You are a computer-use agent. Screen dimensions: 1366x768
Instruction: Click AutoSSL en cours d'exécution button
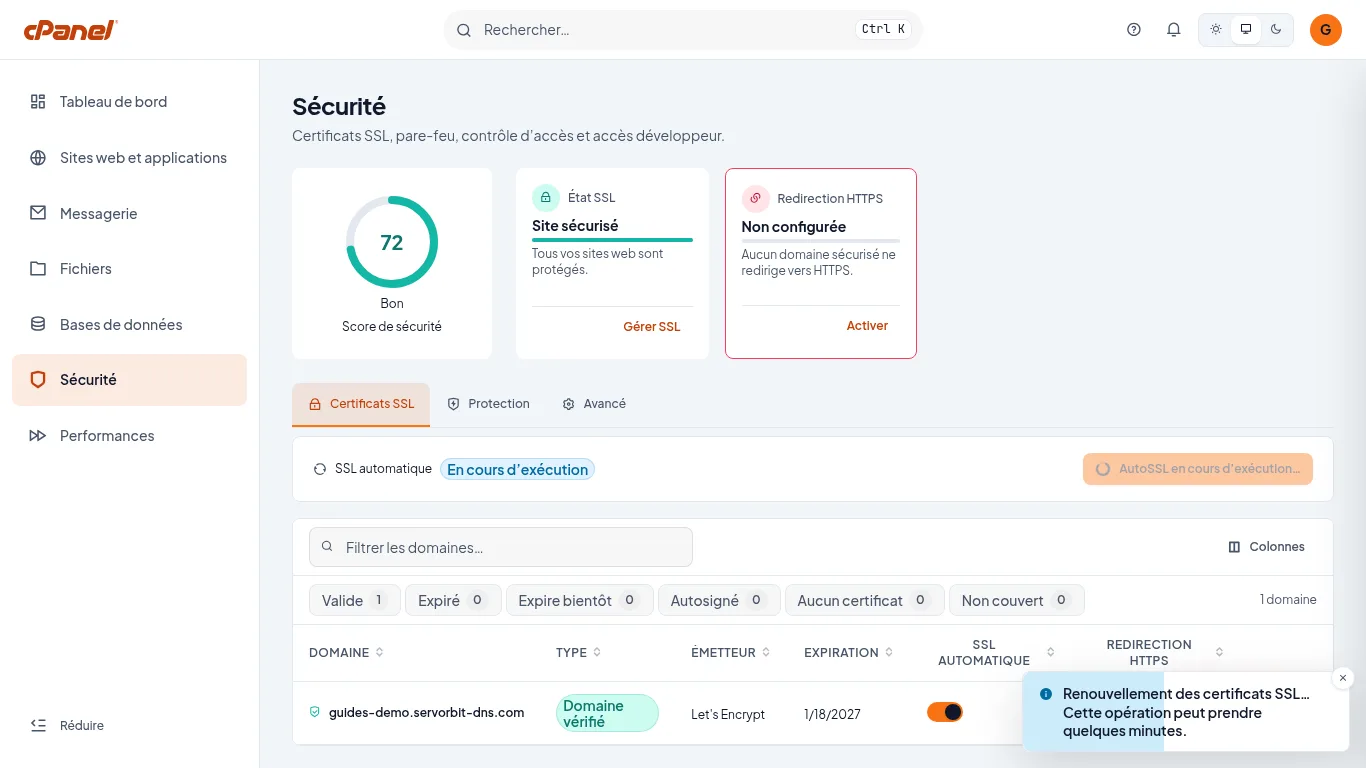[1198, 469]
